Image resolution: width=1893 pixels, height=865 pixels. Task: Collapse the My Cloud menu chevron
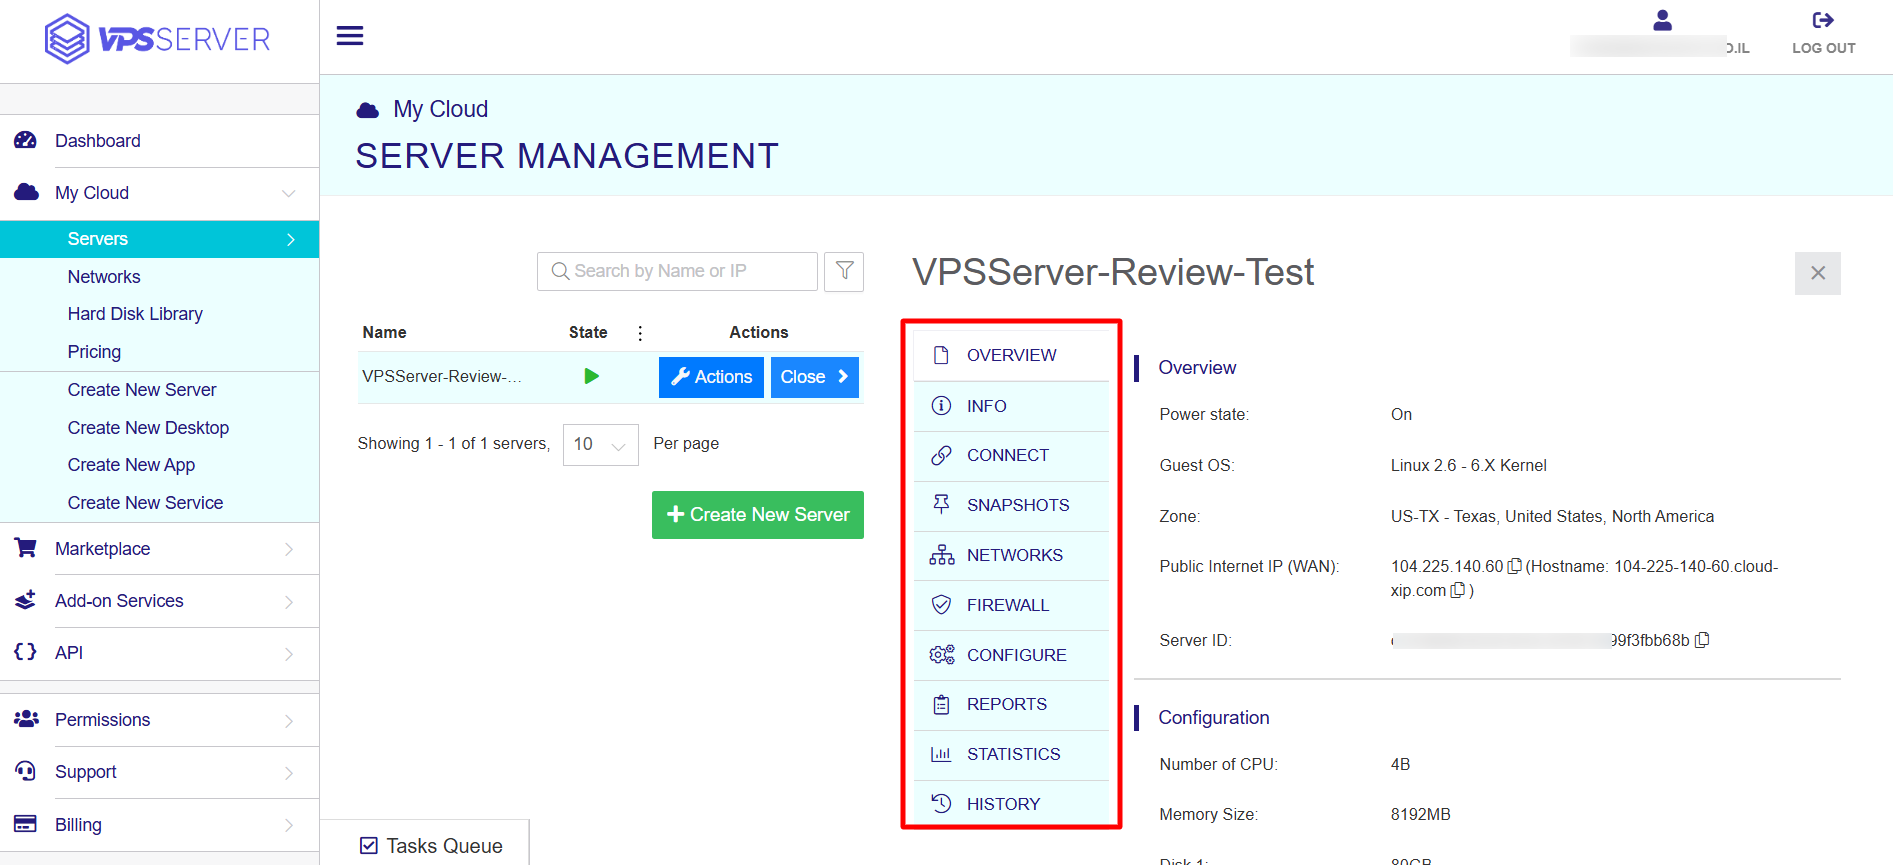click(x=289, y=193)
